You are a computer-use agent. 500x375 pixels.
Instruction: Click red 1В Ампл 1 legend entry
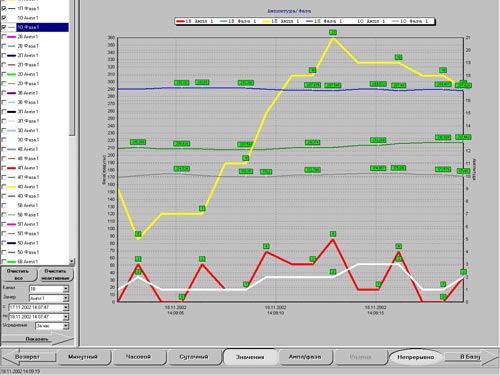tap(195, 21)
